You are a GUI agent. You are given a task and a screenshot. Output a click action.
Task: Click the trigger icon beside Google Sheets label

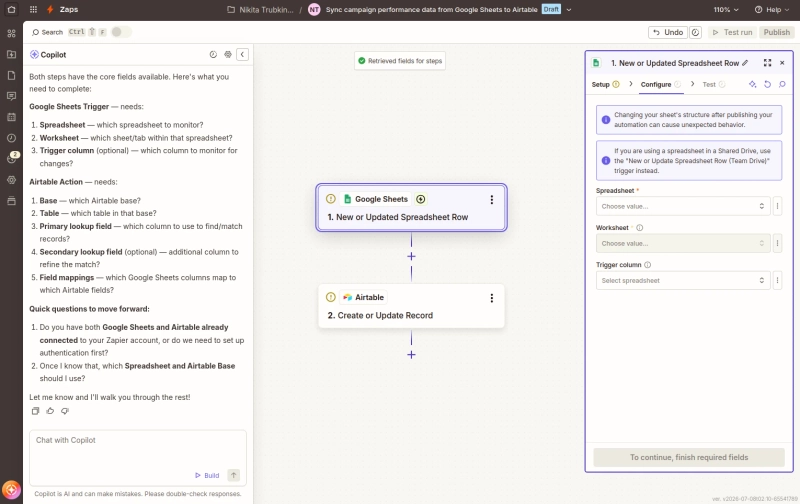[420, 199]
